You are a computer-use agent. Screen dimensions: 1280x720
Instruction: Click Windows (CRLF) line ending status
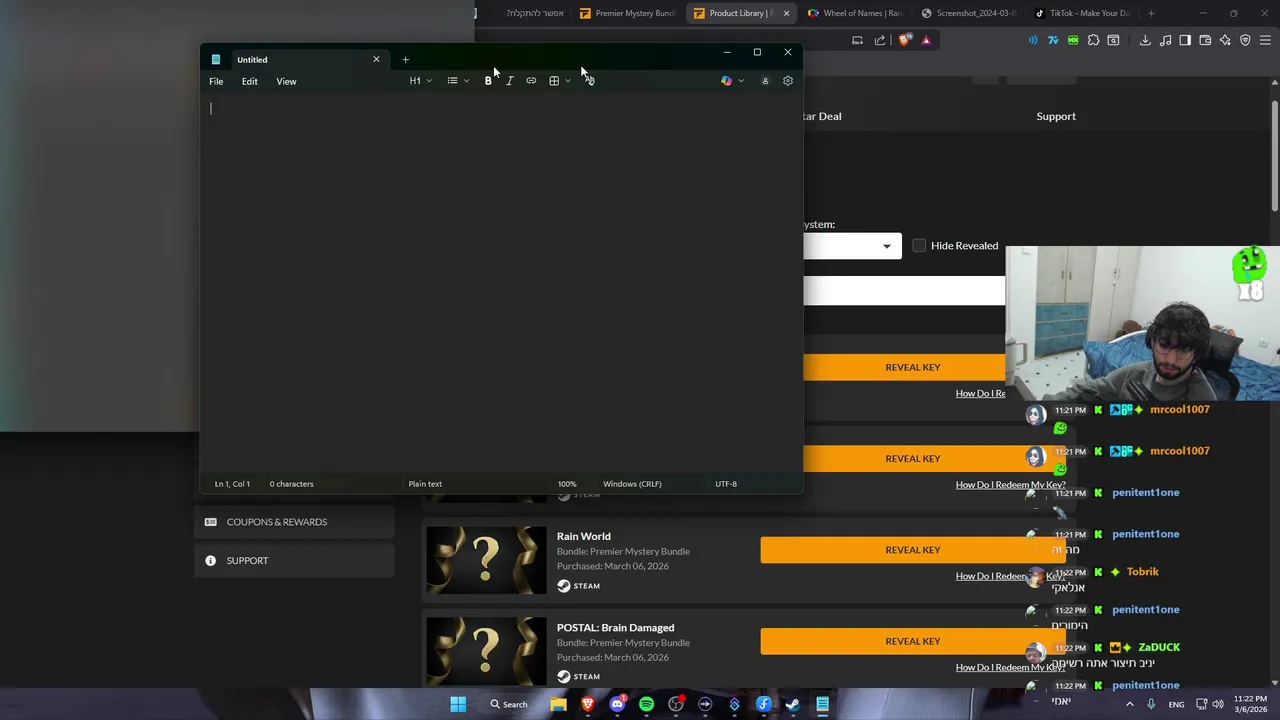pyautogui.click(x=632, y=484)
